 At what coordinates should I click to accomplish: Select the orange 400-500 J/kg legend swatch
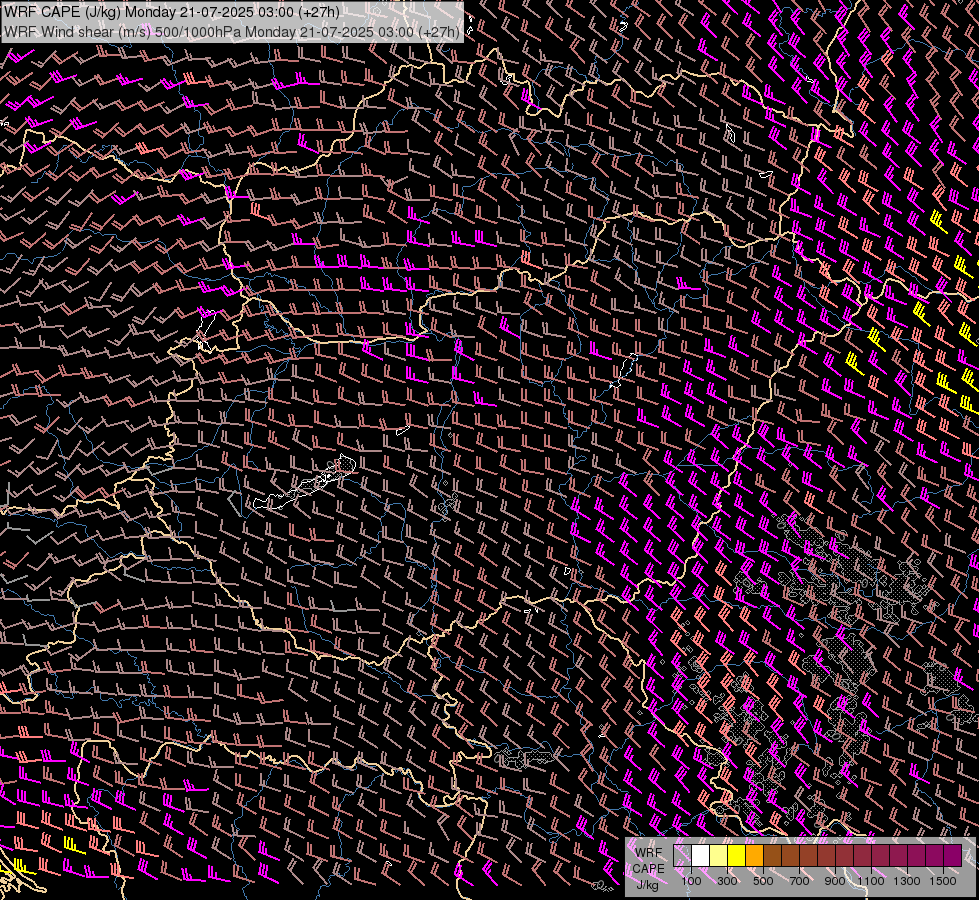pos(754,855)
